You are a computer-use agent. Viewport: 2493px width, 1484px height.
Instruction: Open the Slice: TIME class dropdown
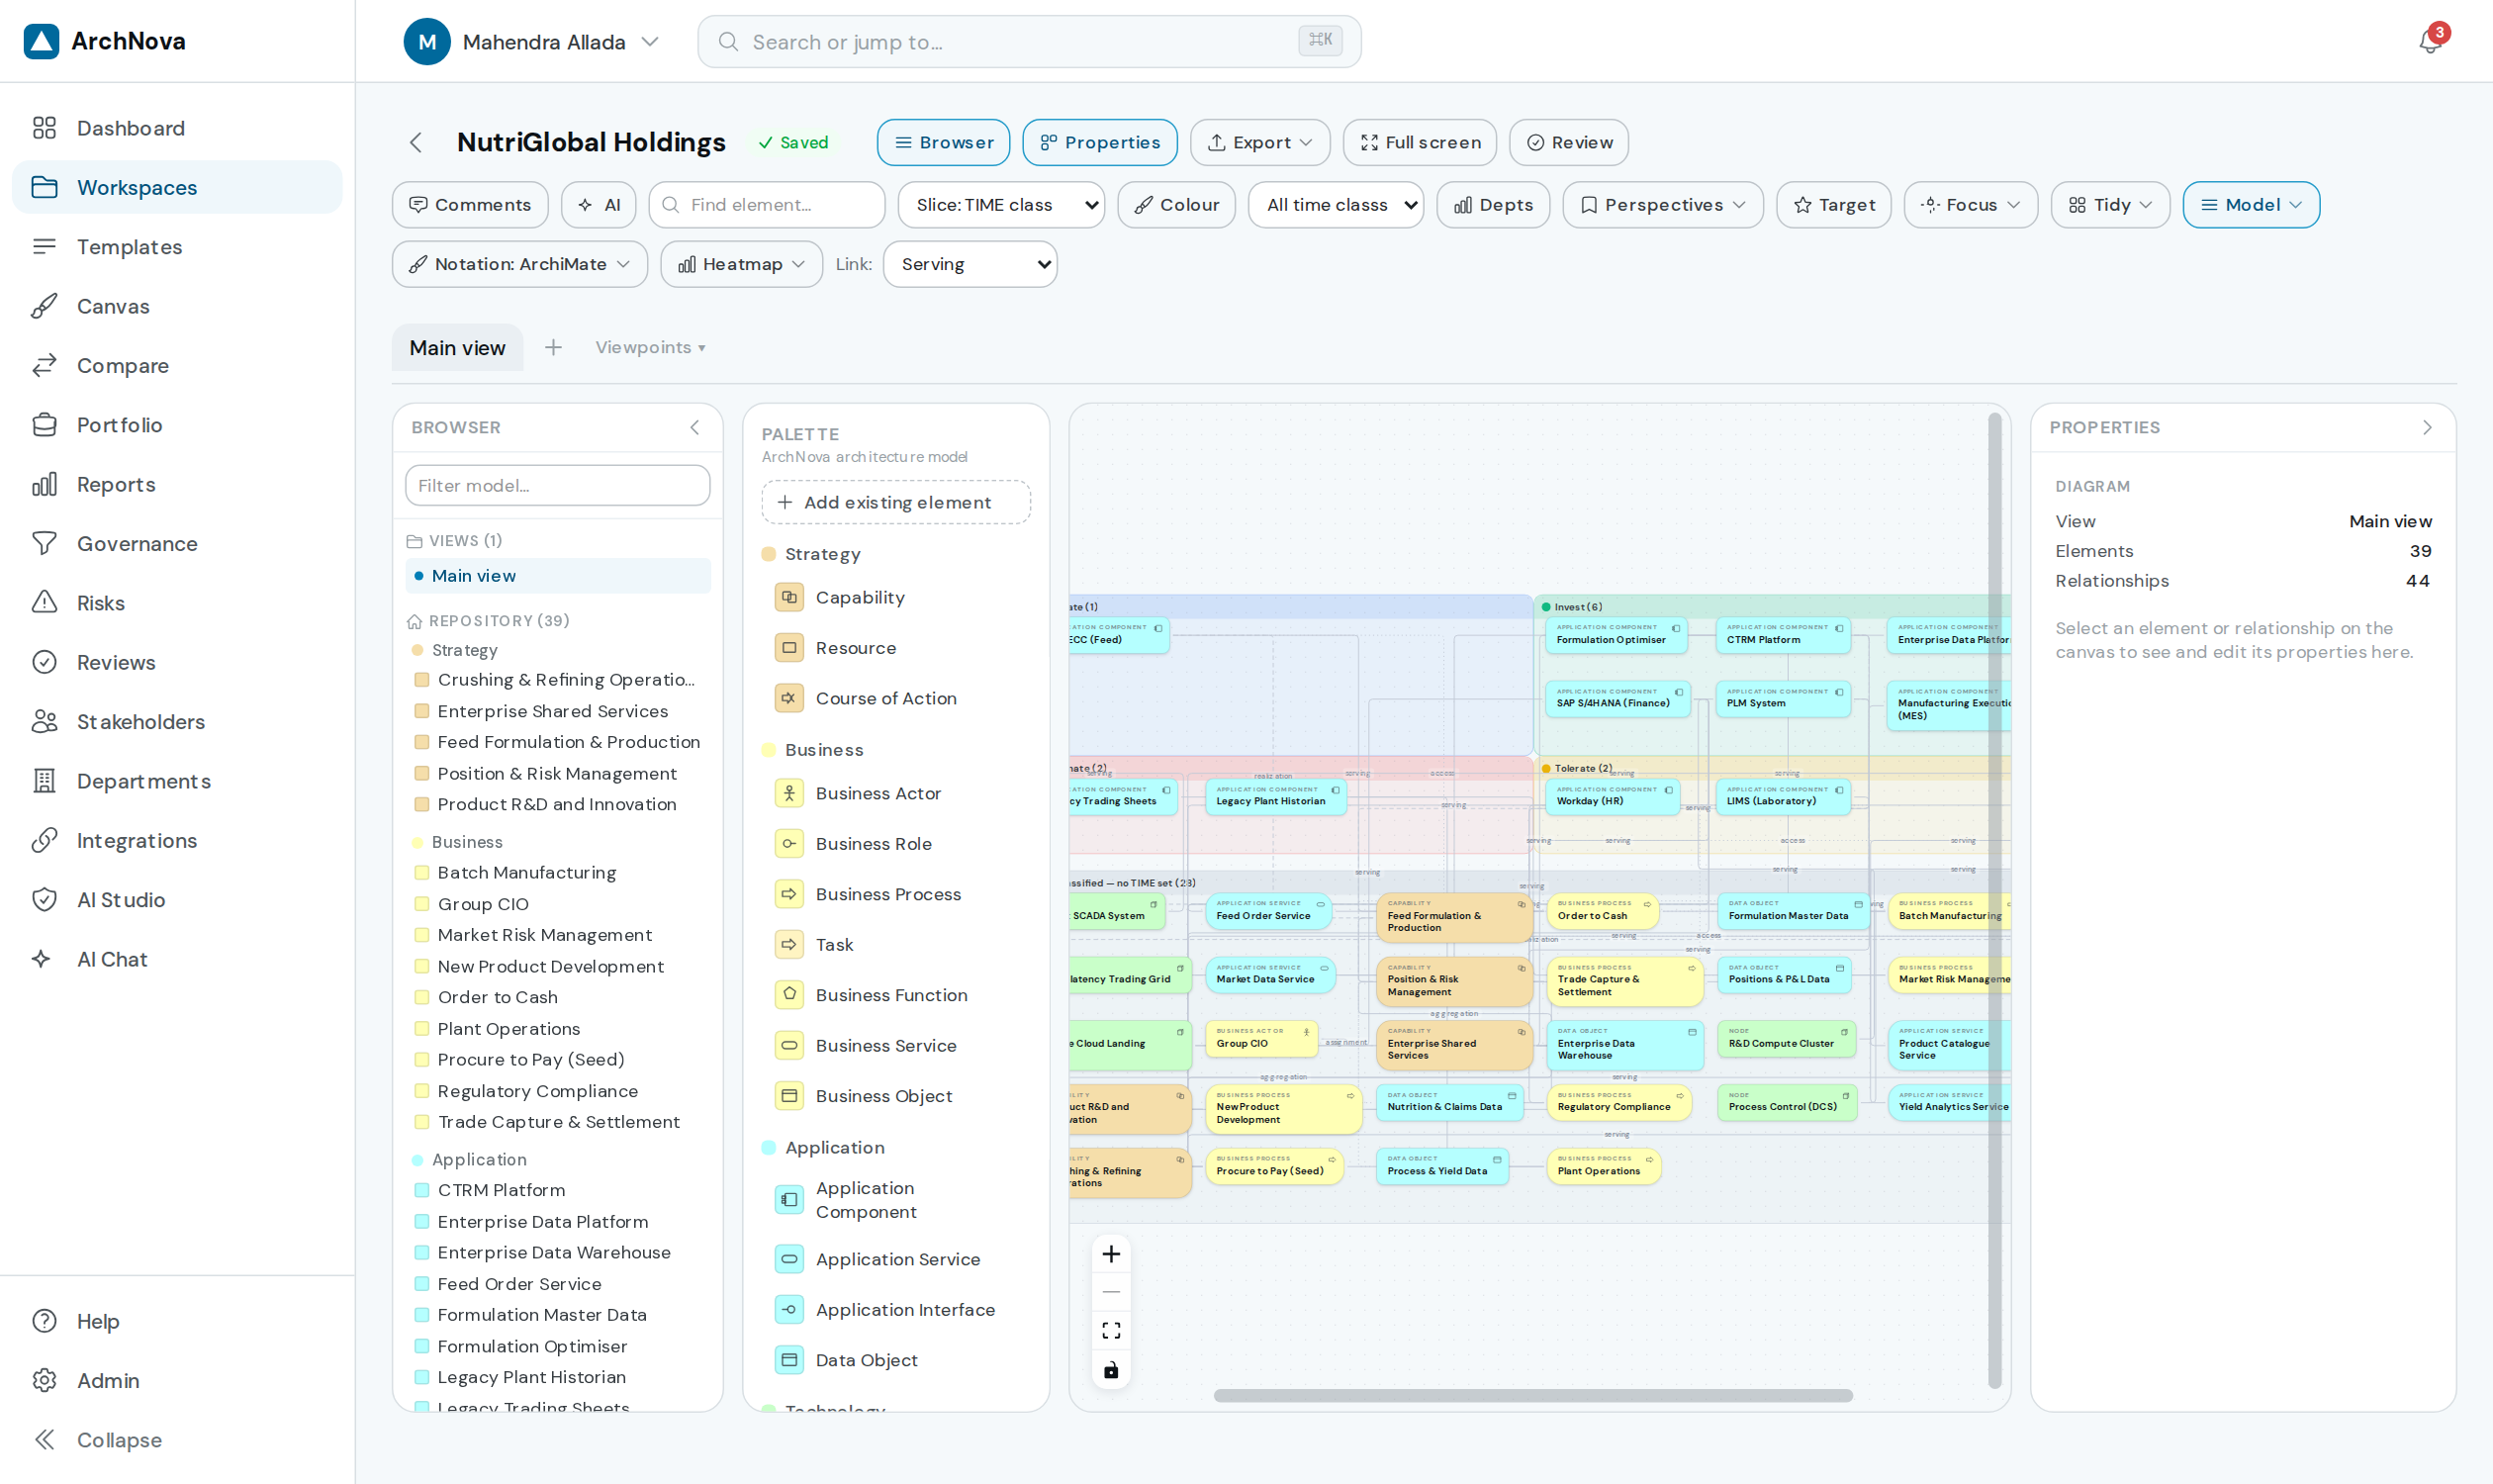(1001, 205)
